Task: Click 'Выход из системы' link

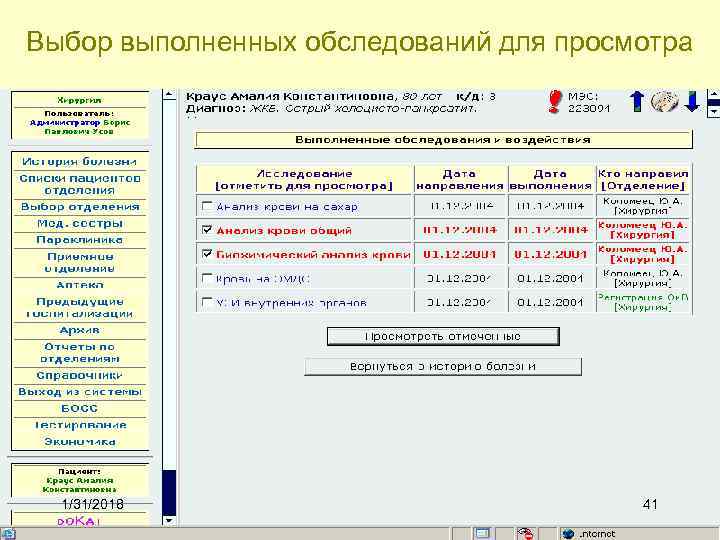Action: click(x=80, y=392)
